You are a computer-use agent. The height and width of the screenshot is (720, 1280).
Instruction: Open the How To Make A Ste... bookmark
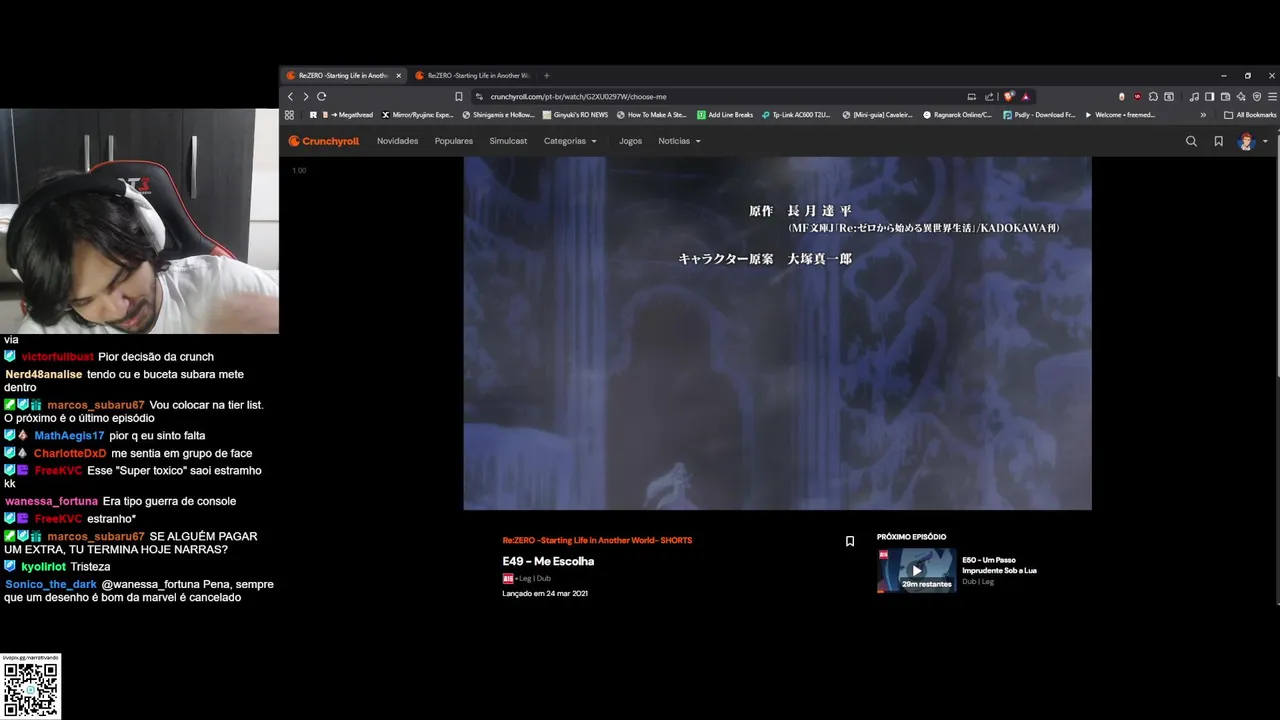(651, 115)
